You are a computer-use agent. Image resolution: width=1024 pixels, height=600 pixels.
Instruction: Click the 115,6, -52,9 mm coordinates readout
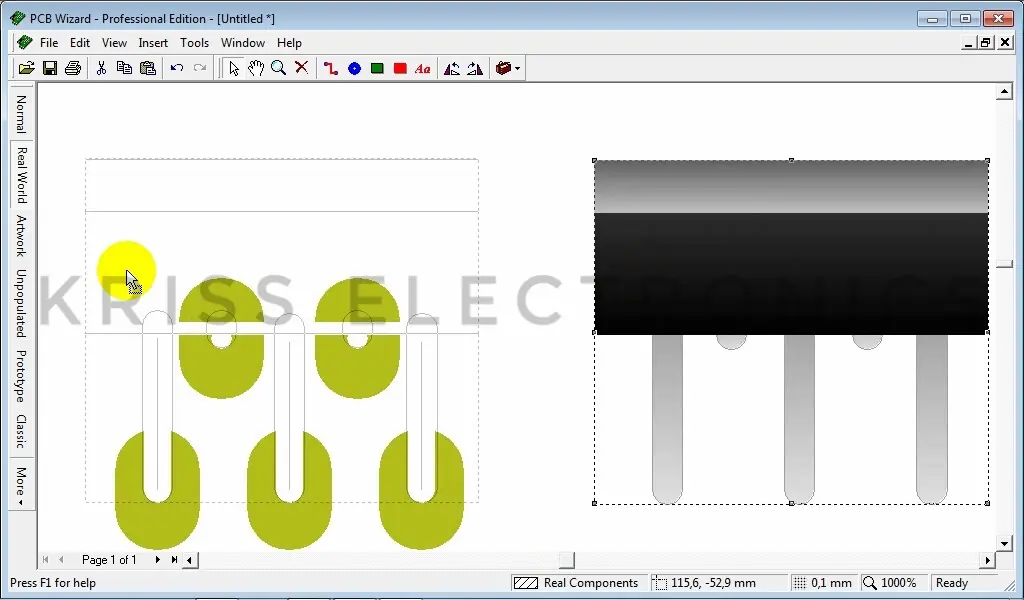point(718,583)
